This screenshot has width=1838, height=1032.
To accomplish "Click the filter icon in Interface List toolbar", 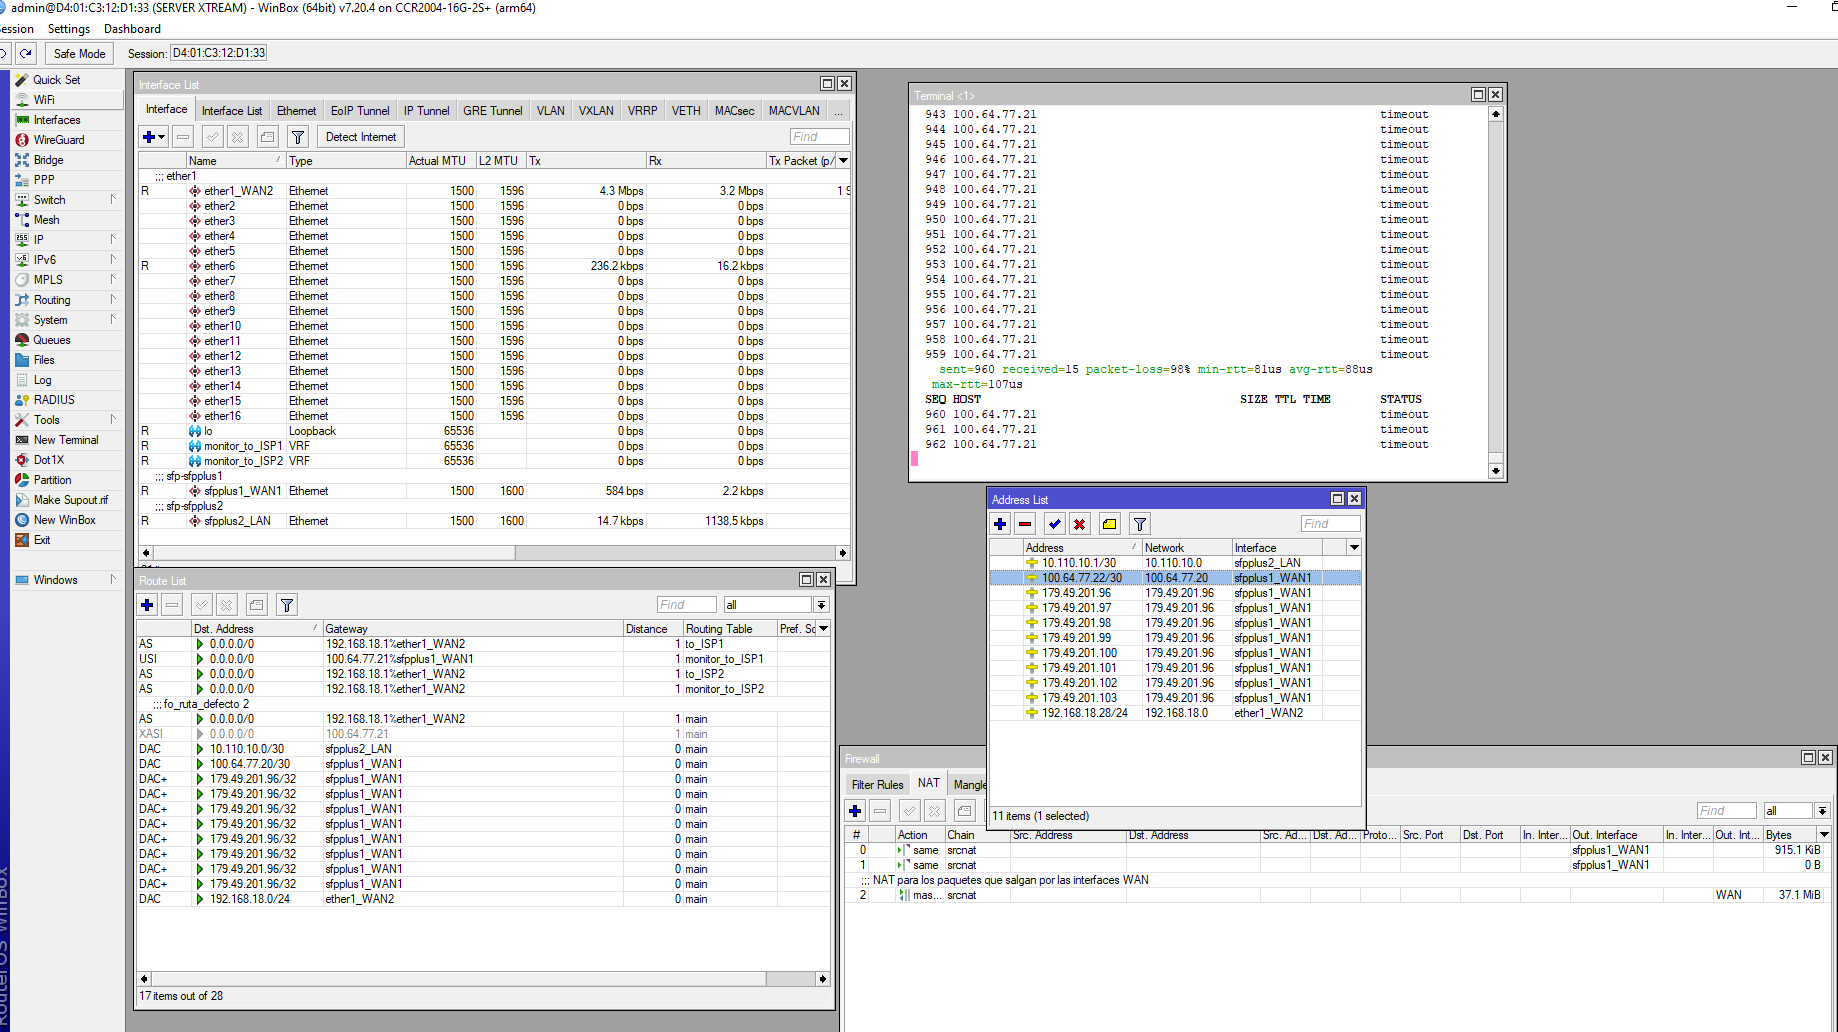I will coord(297,137).
